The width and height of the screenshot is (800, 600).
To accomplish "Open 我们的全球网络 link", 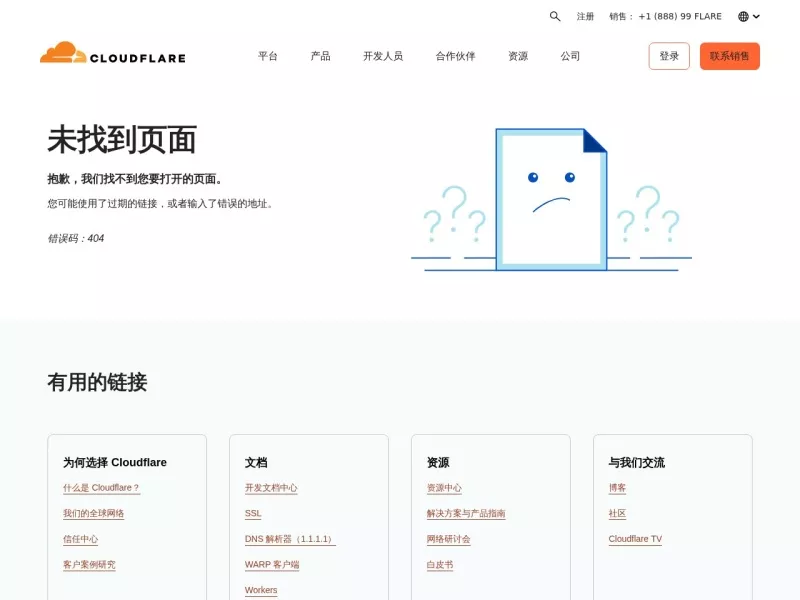I will click(x=93, y=513).
